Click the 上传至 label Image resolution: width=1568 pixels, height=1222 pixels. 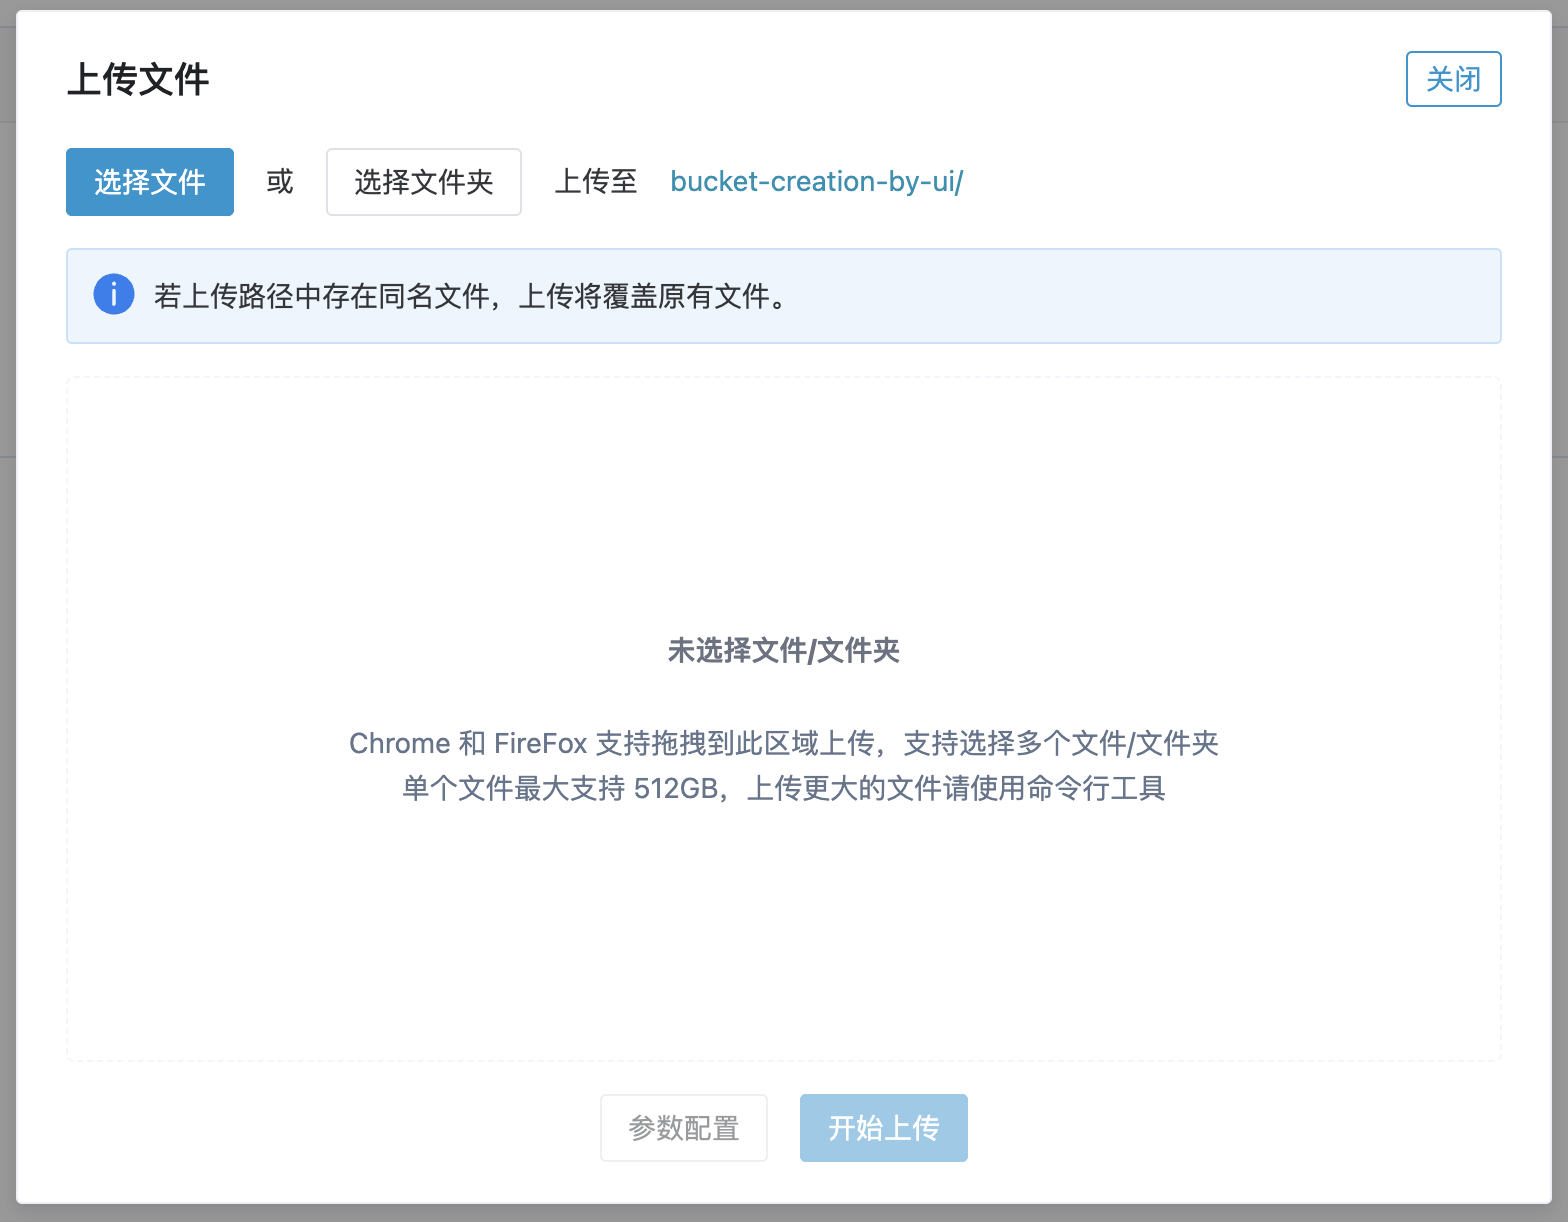(596, 182)
